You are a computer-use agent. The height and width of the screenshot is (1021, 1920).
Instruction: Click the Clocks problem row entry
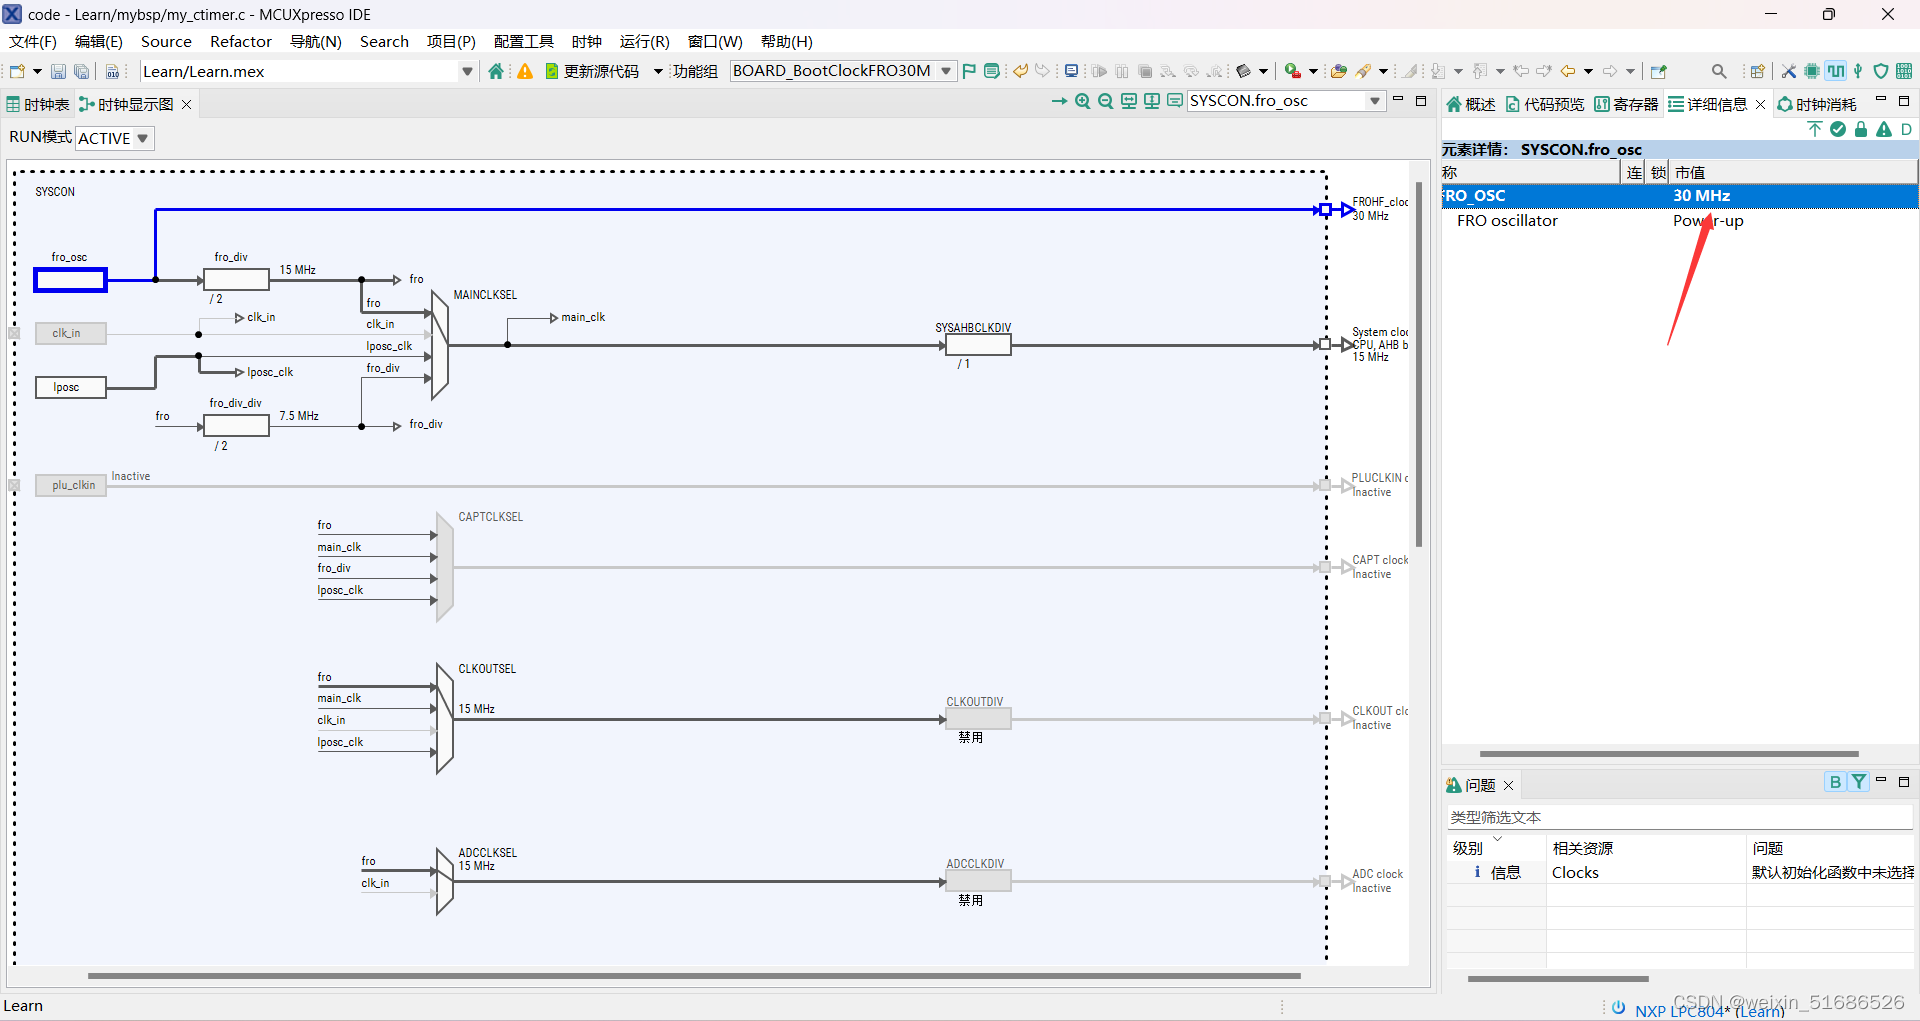(x=1679, y=873)
